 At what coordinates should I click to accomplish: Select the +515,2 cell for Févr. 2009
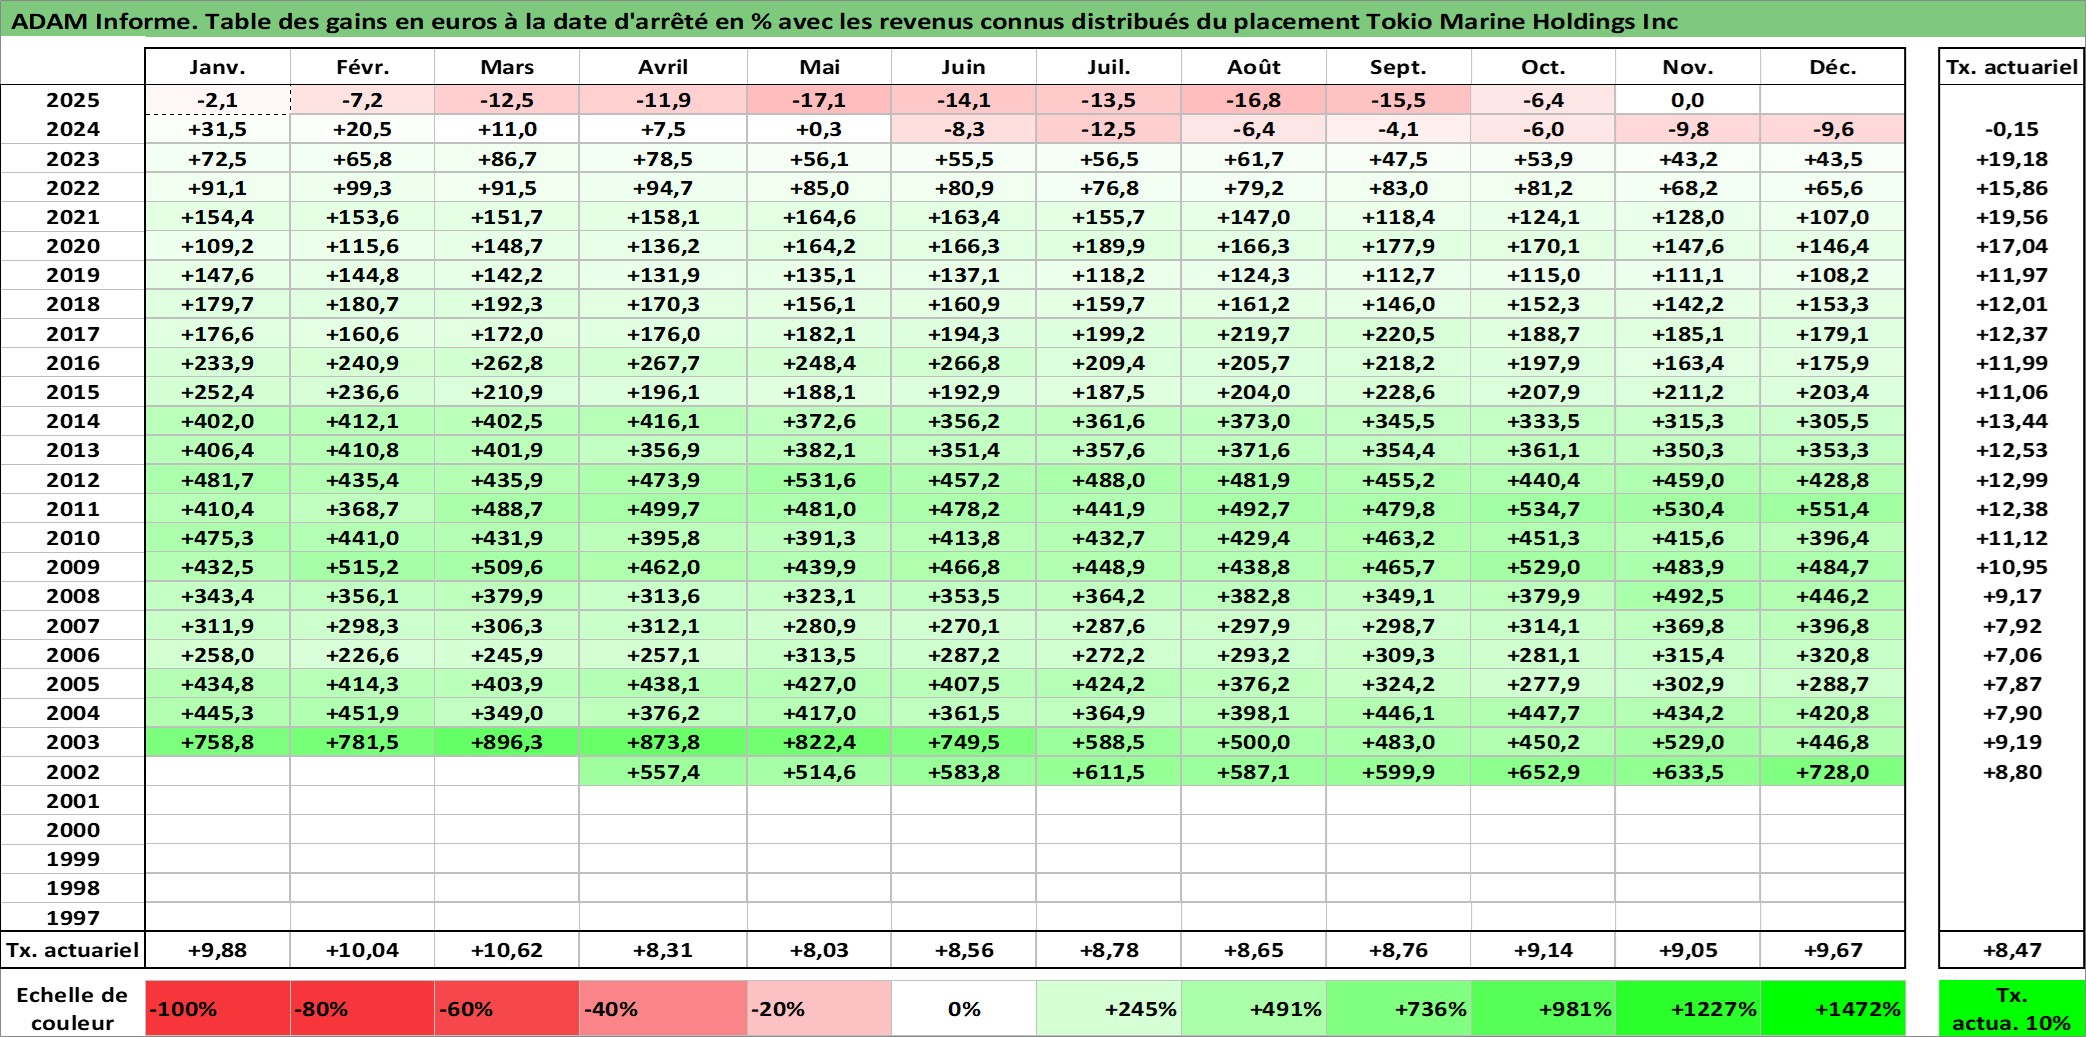tap(362, 567)
